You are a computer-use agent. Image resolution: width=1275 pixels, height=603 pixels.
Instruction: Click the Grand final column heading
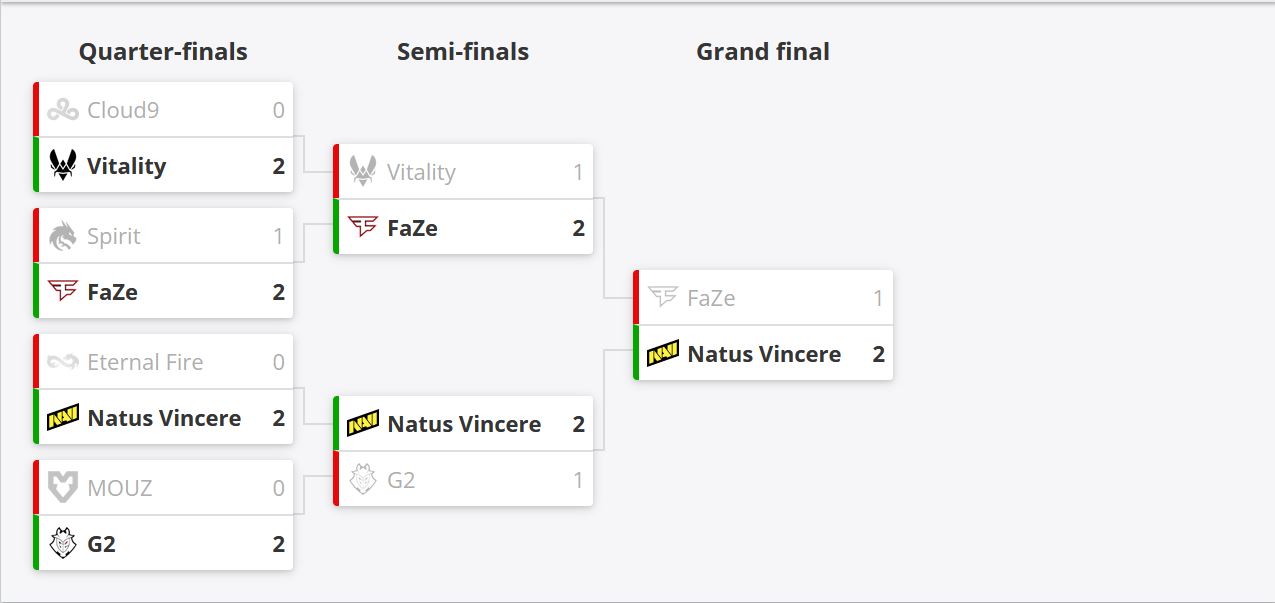pos(763,52)
